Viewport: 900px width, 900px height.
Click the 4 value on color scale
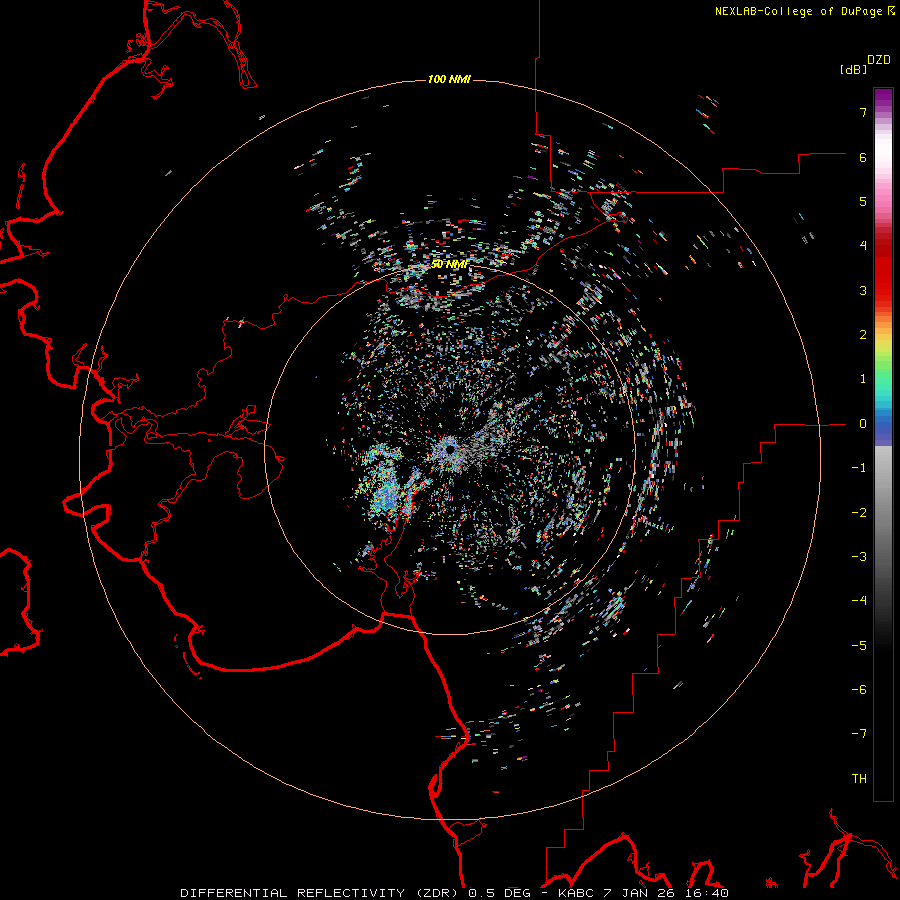[863, 246]
